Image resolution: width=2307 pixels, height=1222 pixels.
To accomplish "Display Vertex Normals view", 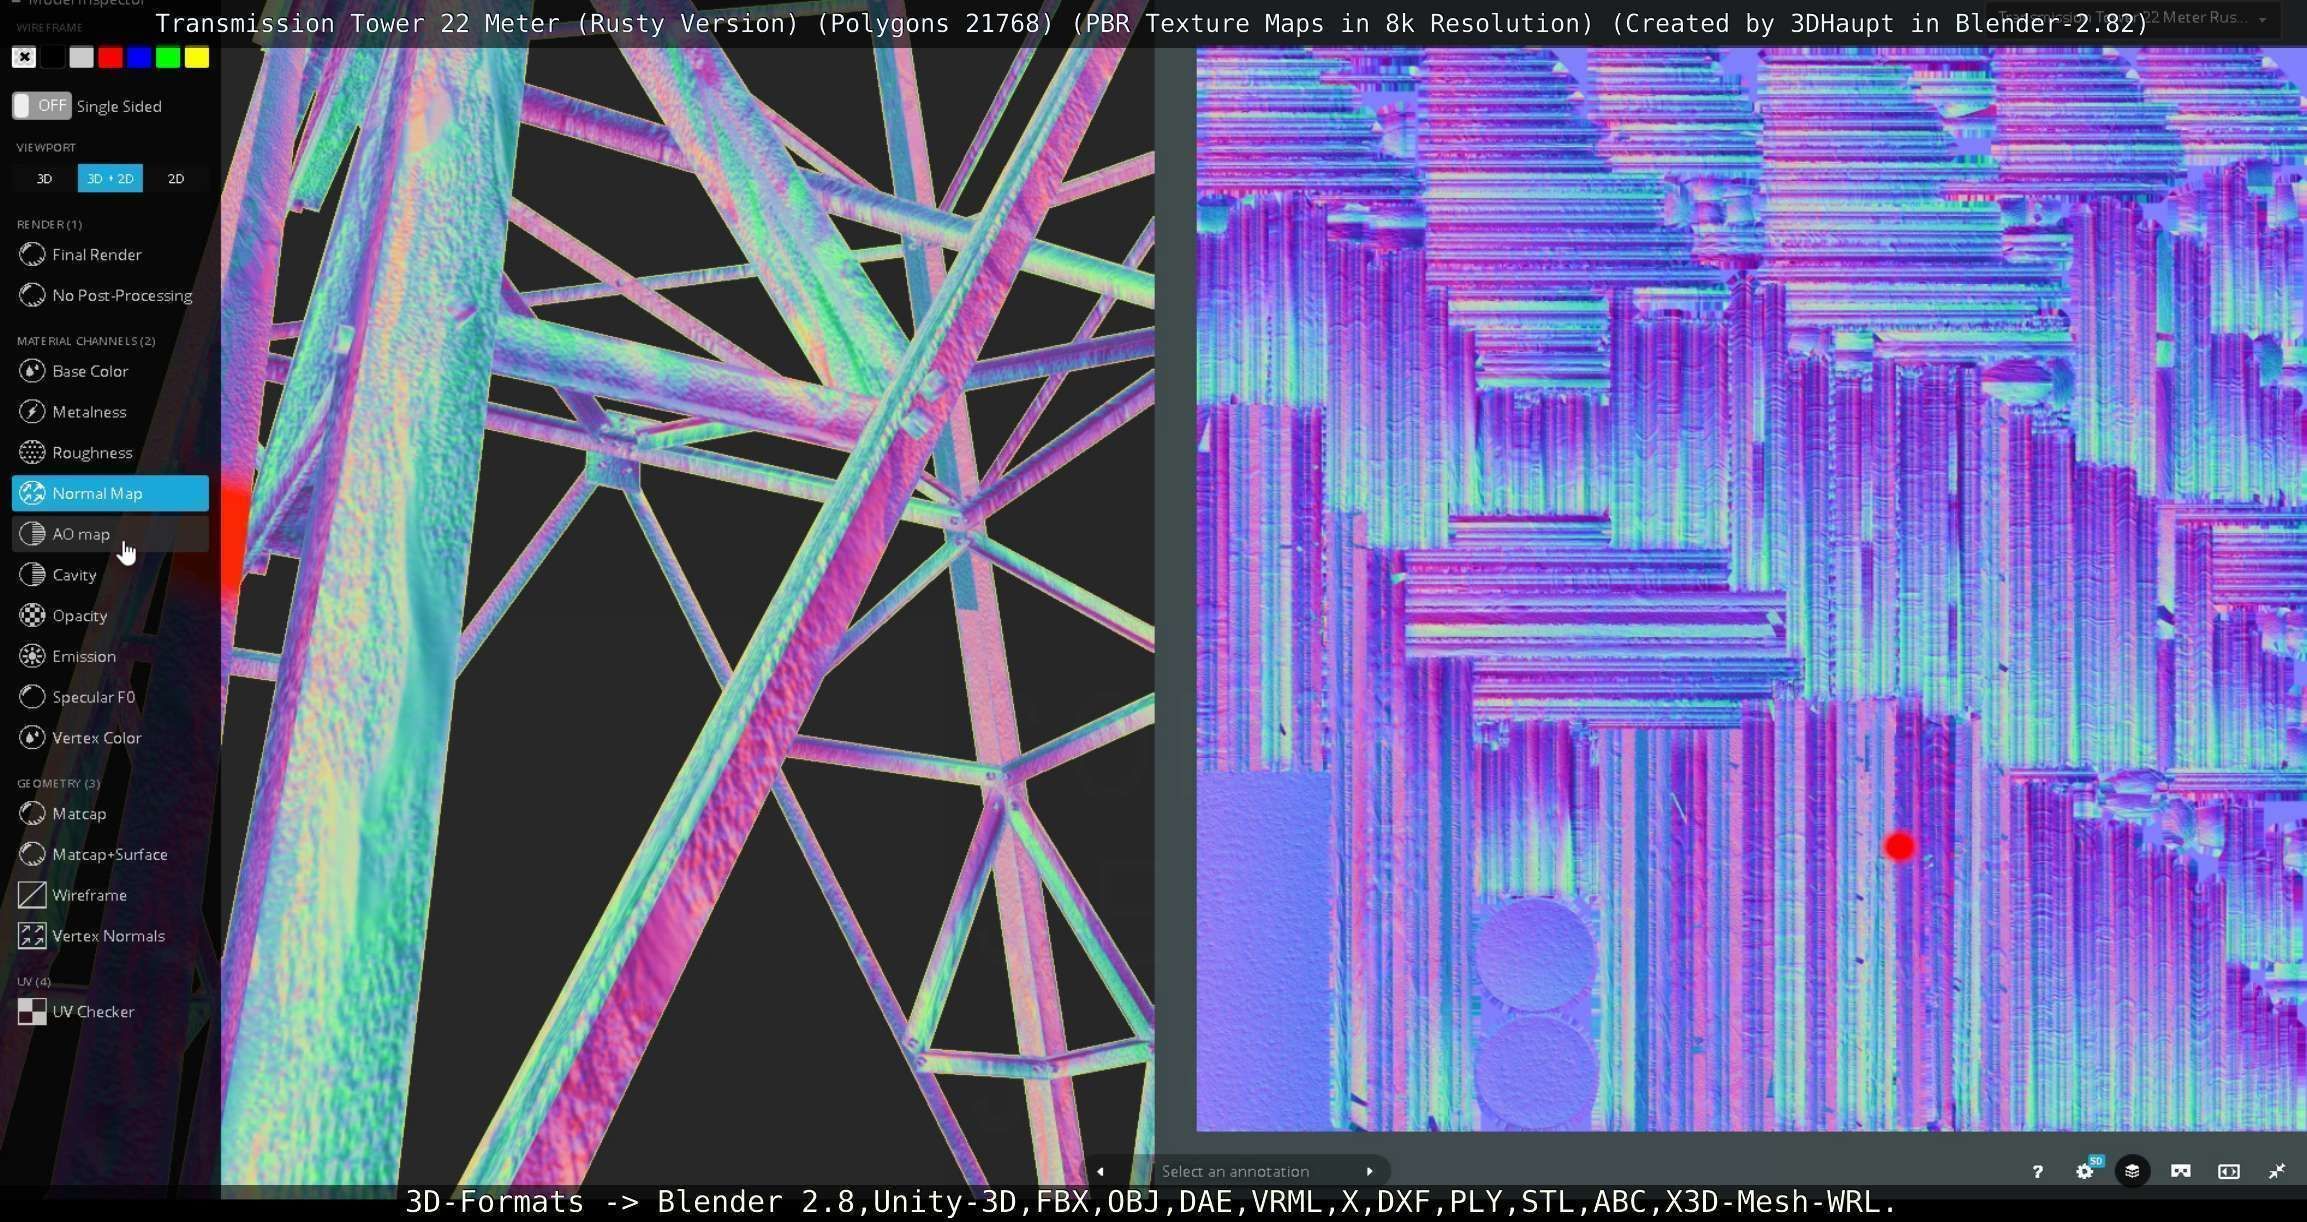I will (x=110, y=937).
